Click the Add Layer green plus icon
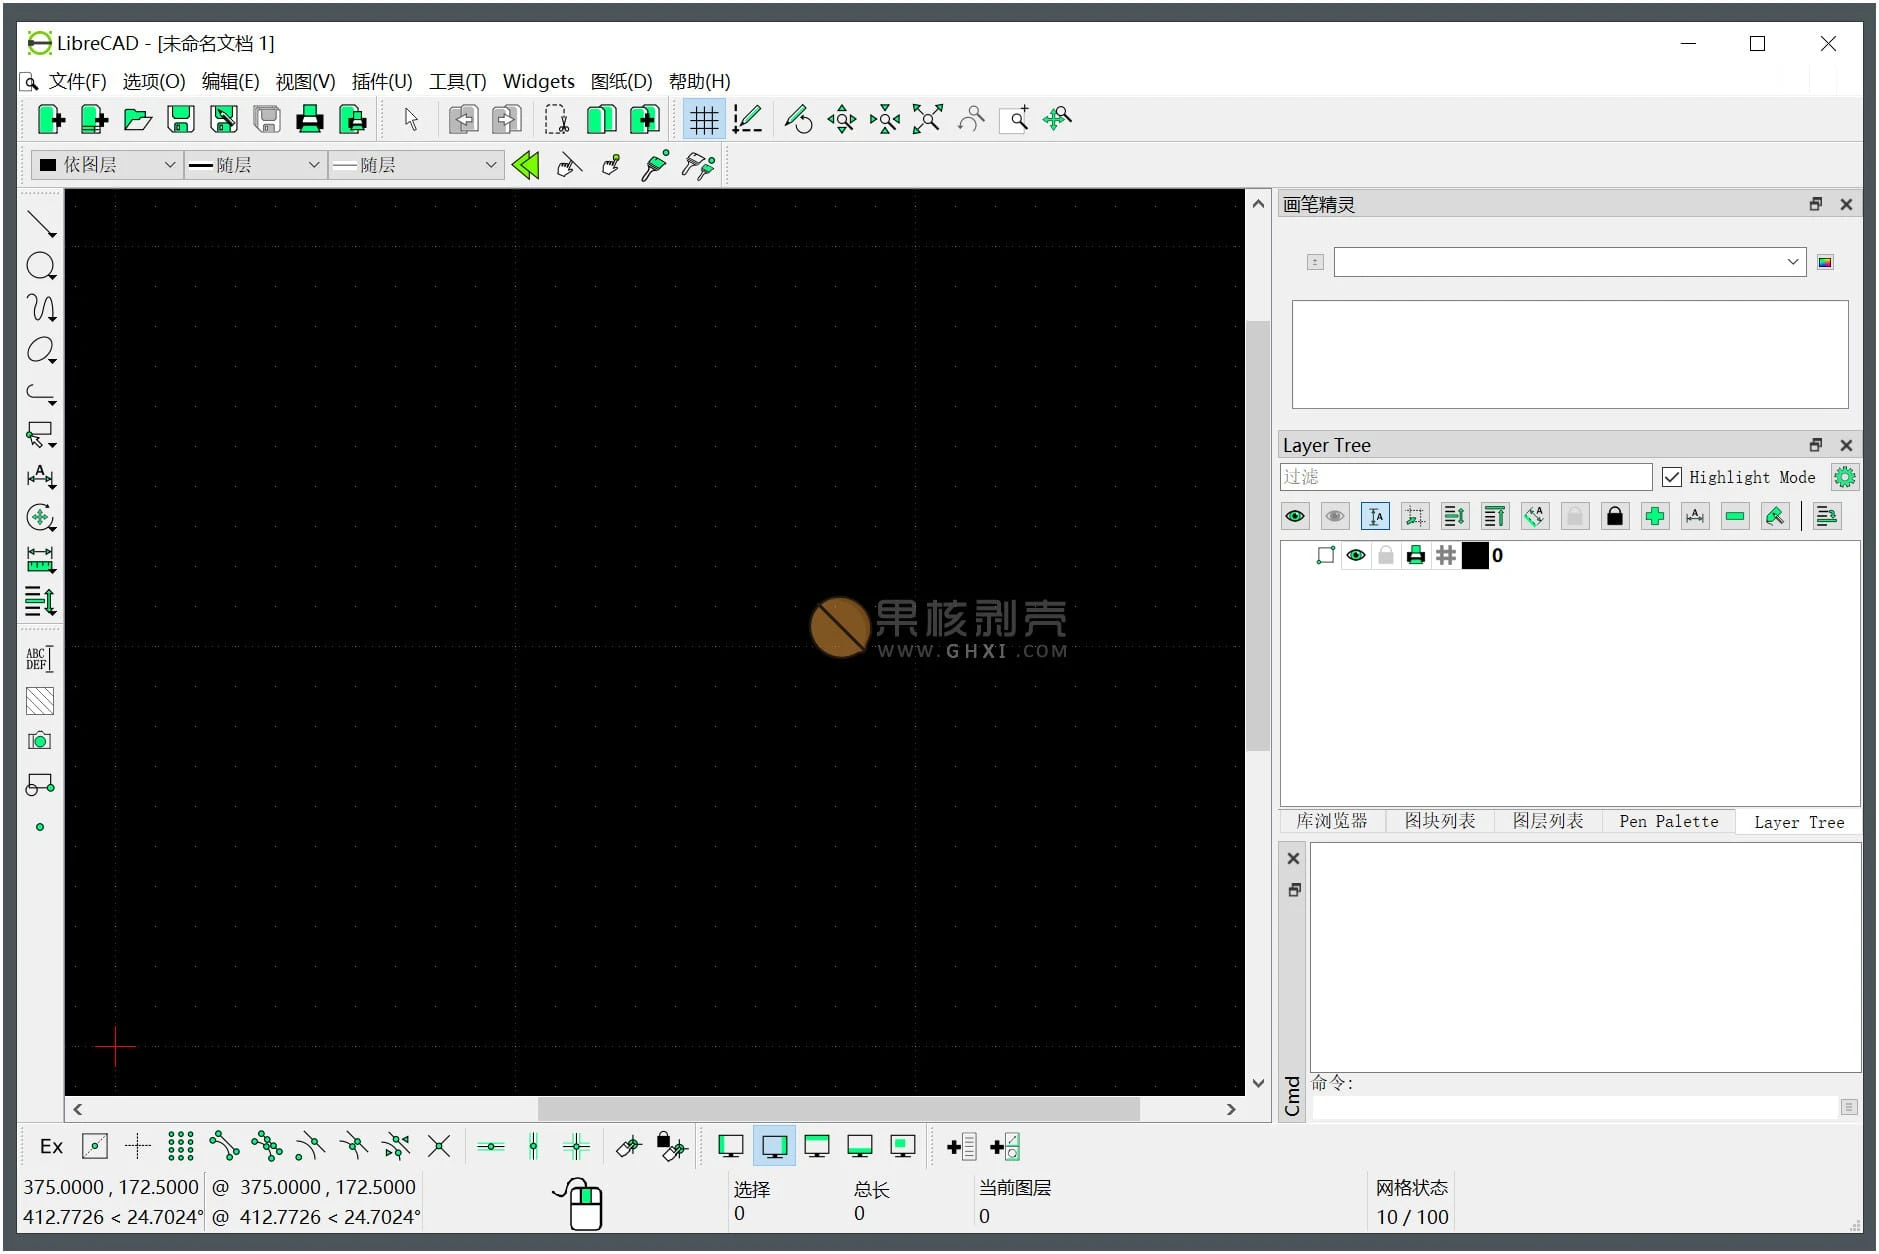 1654,516
